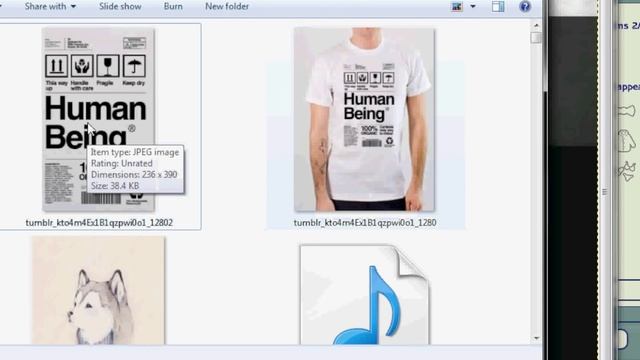Click the scrollbar down arrow

[536, 338]
